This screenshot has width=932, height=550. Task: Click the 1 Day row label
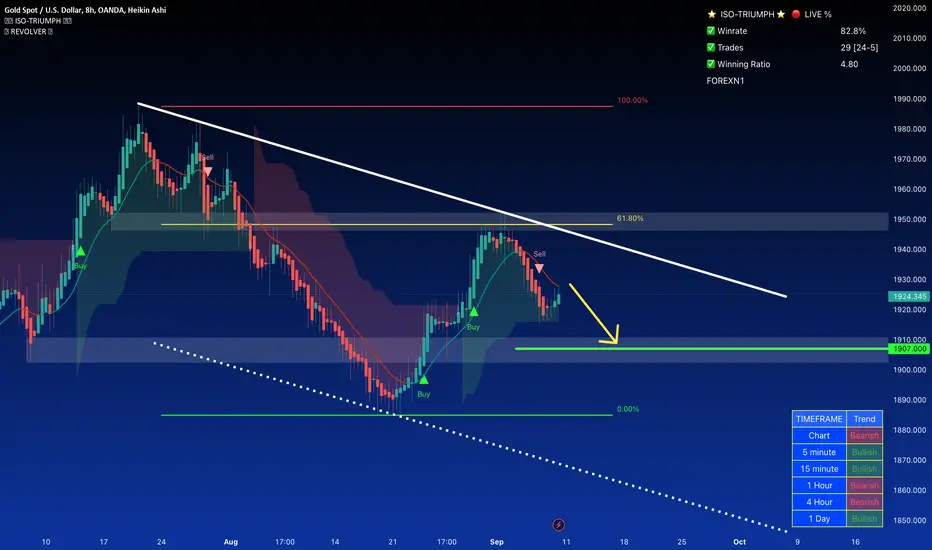[819, 518]
